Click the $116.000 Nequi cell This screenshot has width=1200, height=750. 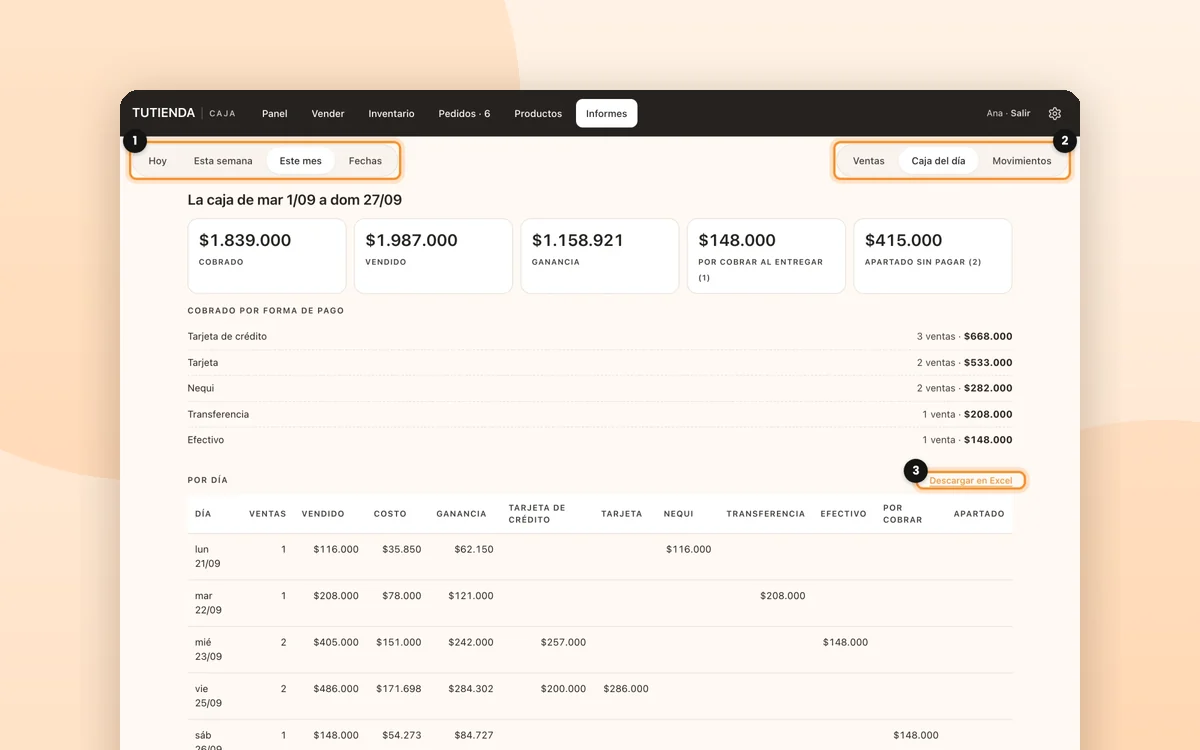(x=688, y=549)
